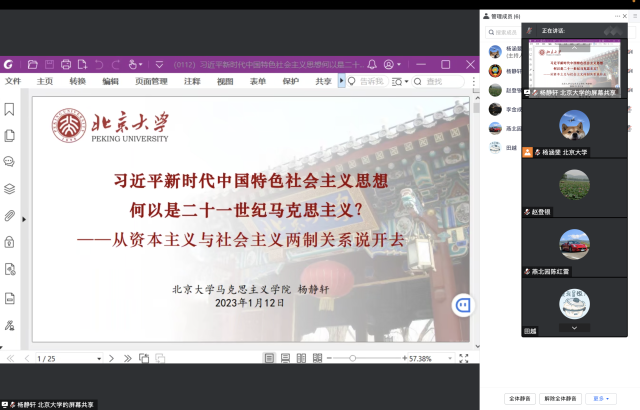
Task: Switch to the 主页 tab
Action: click(45, 81)
